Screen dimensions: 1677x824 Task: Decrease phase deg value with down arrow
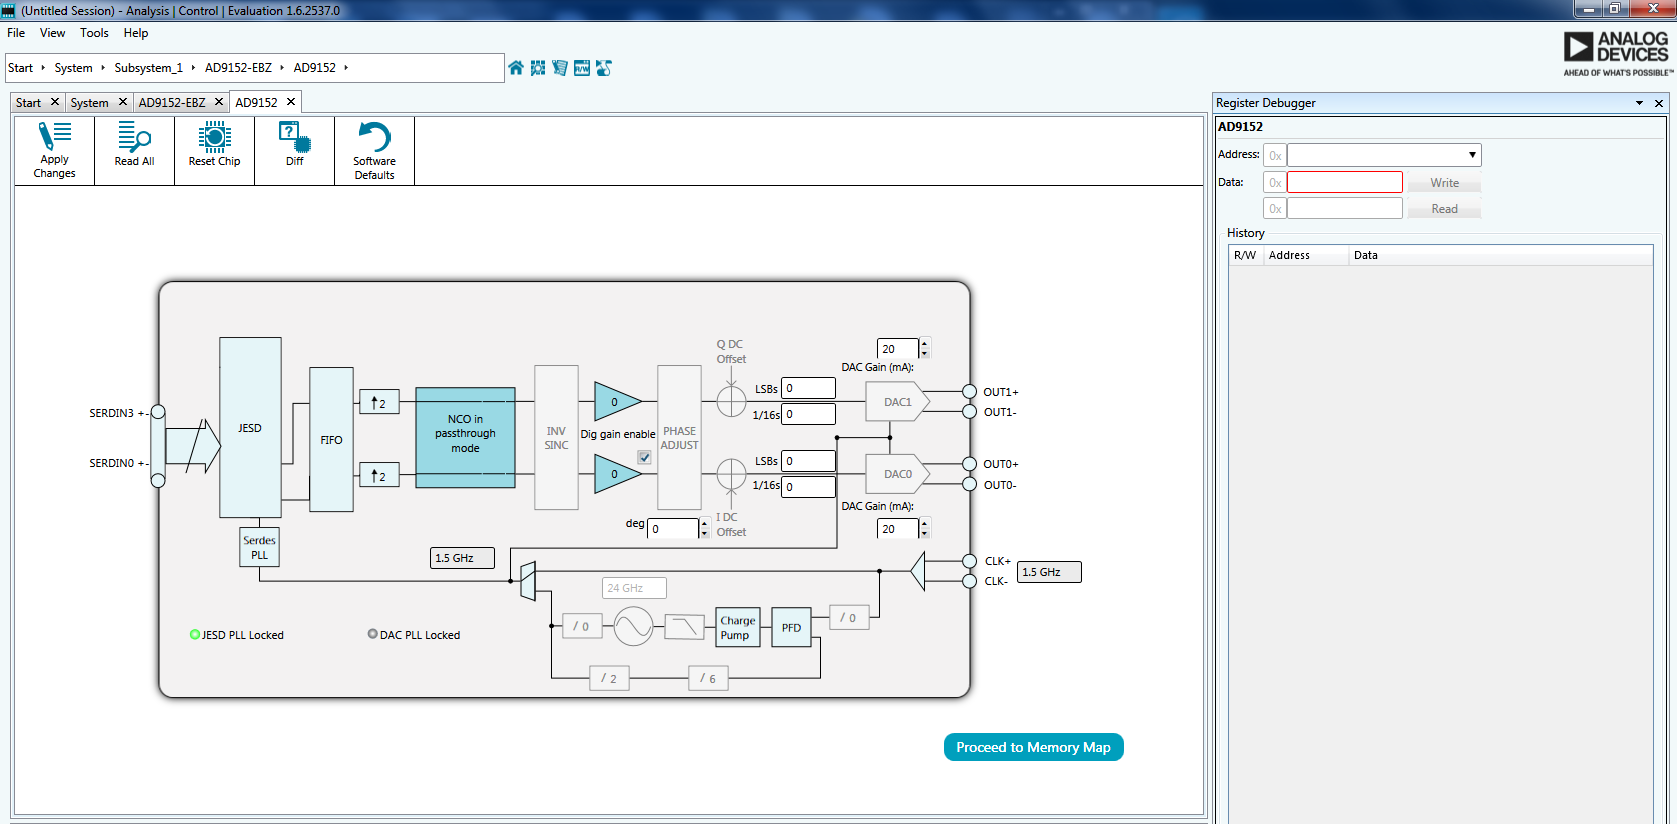(x=704, y=533)
